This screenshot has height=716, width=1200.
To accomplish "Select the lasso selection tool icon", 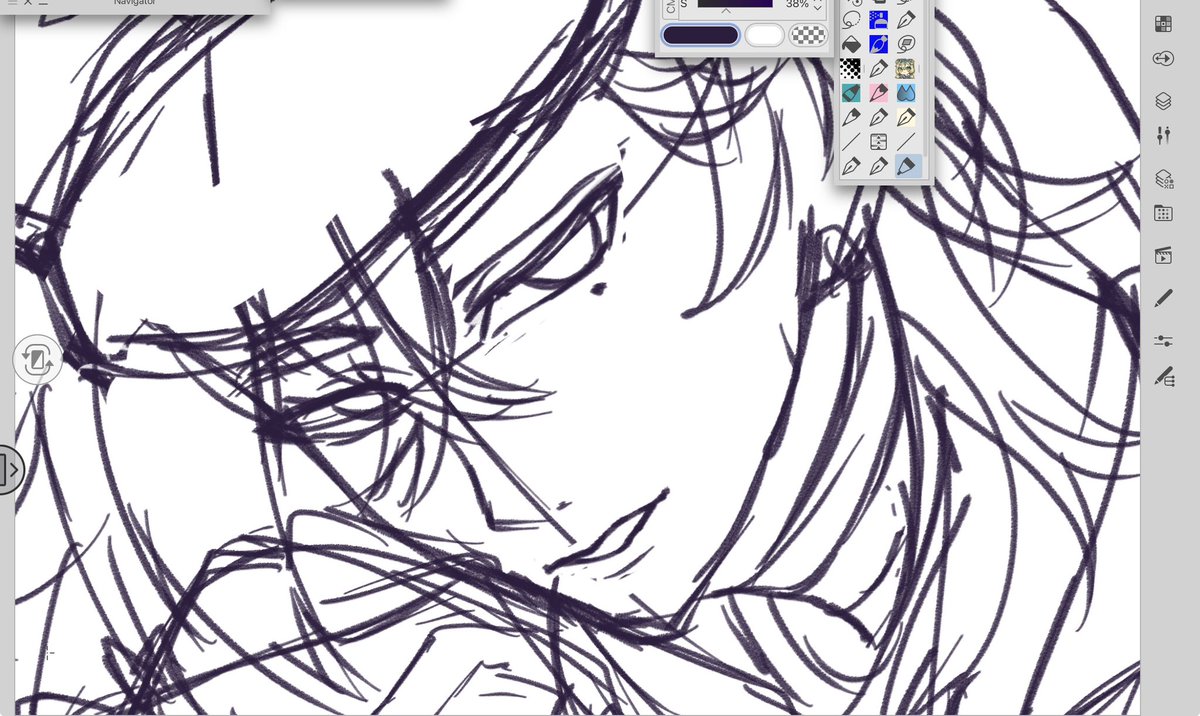I will pos(851,19).
